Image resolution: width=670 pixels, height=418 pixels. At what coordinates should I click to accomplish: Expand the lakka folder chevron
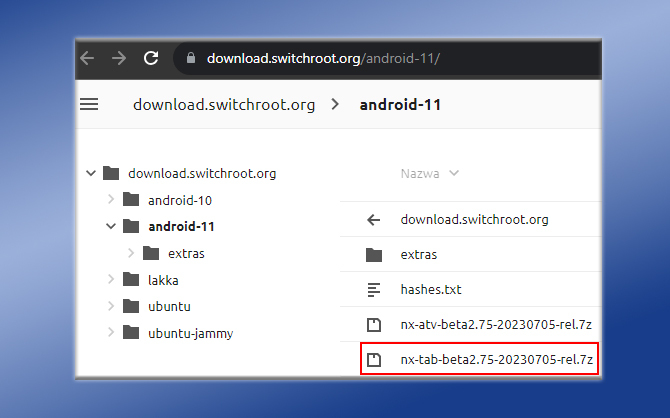(111, 280)
